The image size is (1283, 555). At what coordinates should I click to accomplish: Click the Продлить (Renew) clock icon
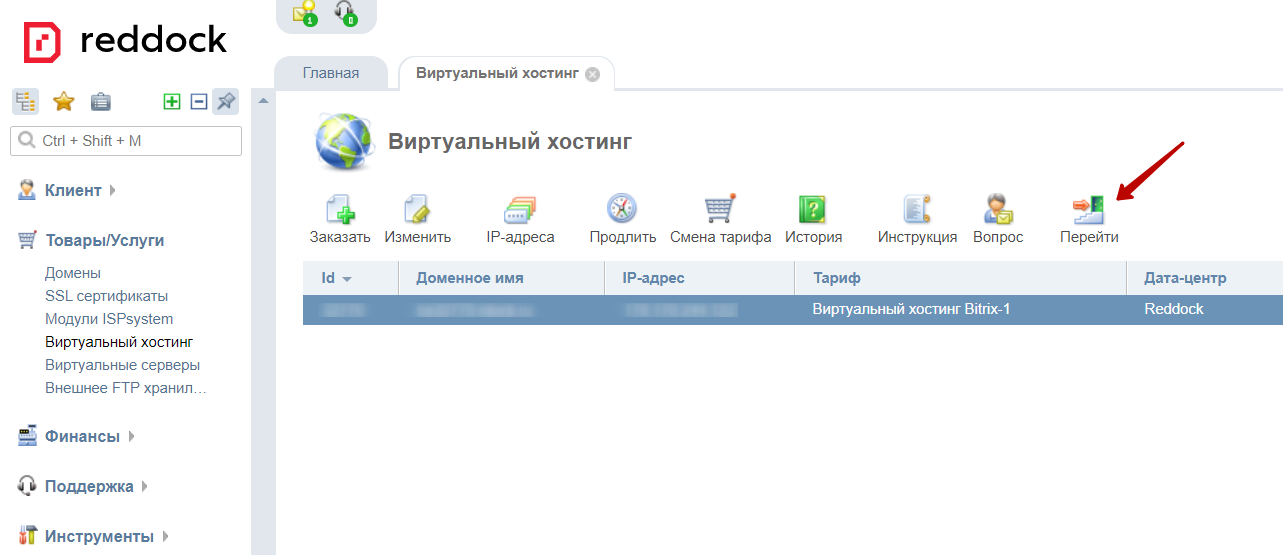[622, 211]
